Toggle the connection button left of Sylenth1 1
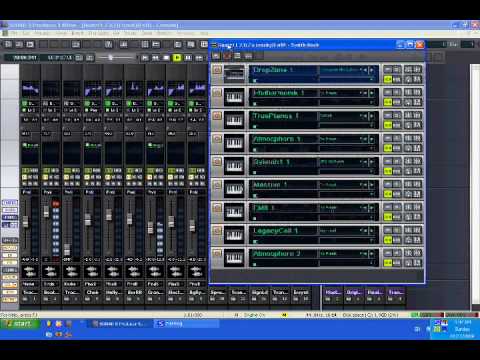 217,162
